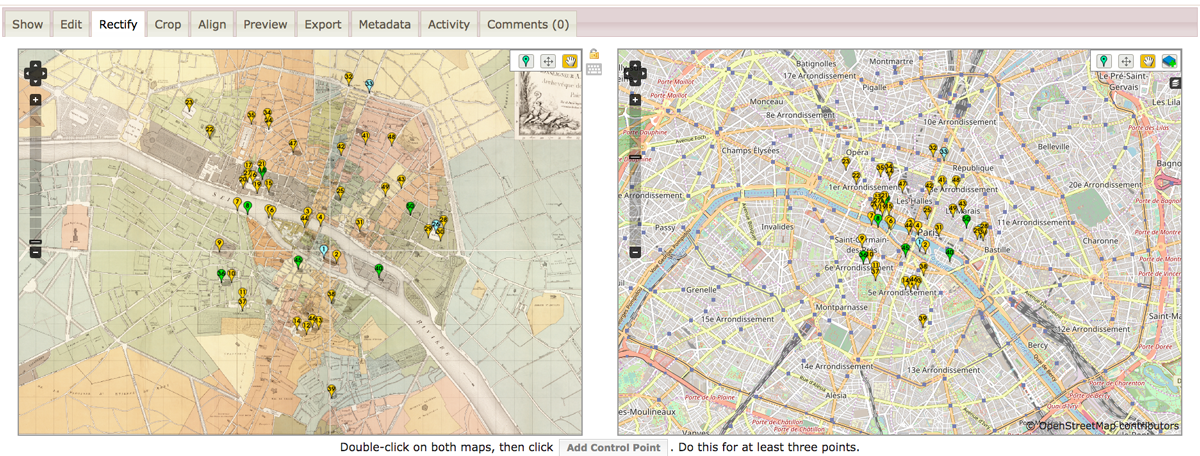Screen dimensions: 1200x456
Task: Pan the left map down with arrow control
Action: point(35,79)
